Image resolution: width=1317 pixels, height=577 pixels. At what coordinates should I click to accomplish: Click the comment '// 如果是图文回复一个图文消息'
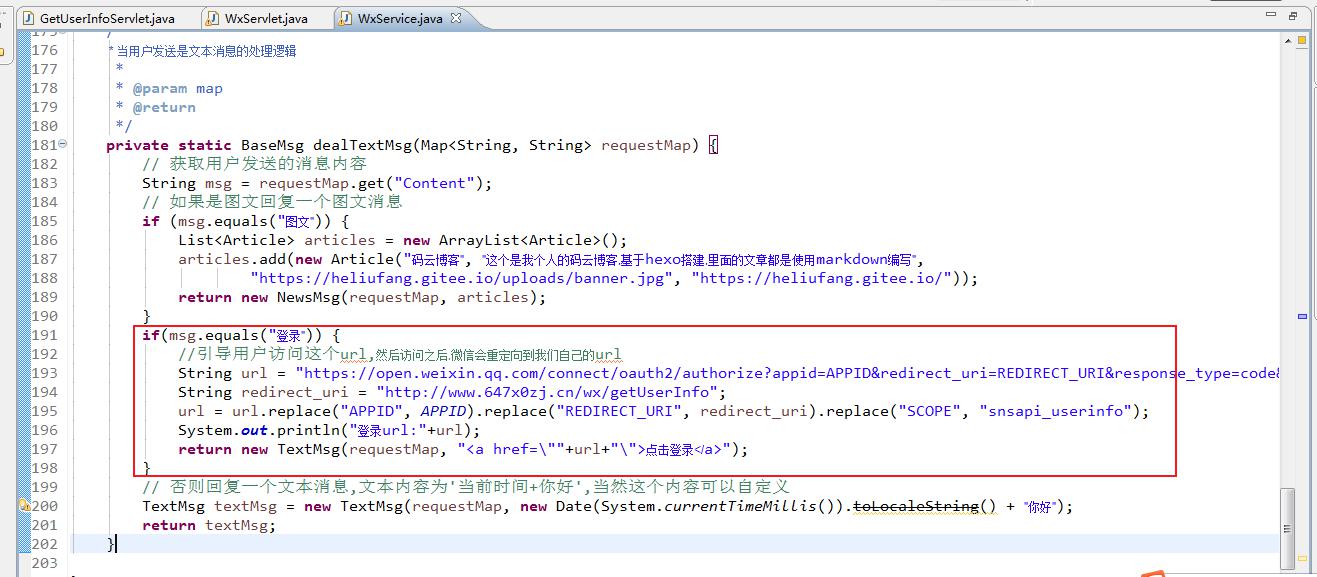point(272,202)
